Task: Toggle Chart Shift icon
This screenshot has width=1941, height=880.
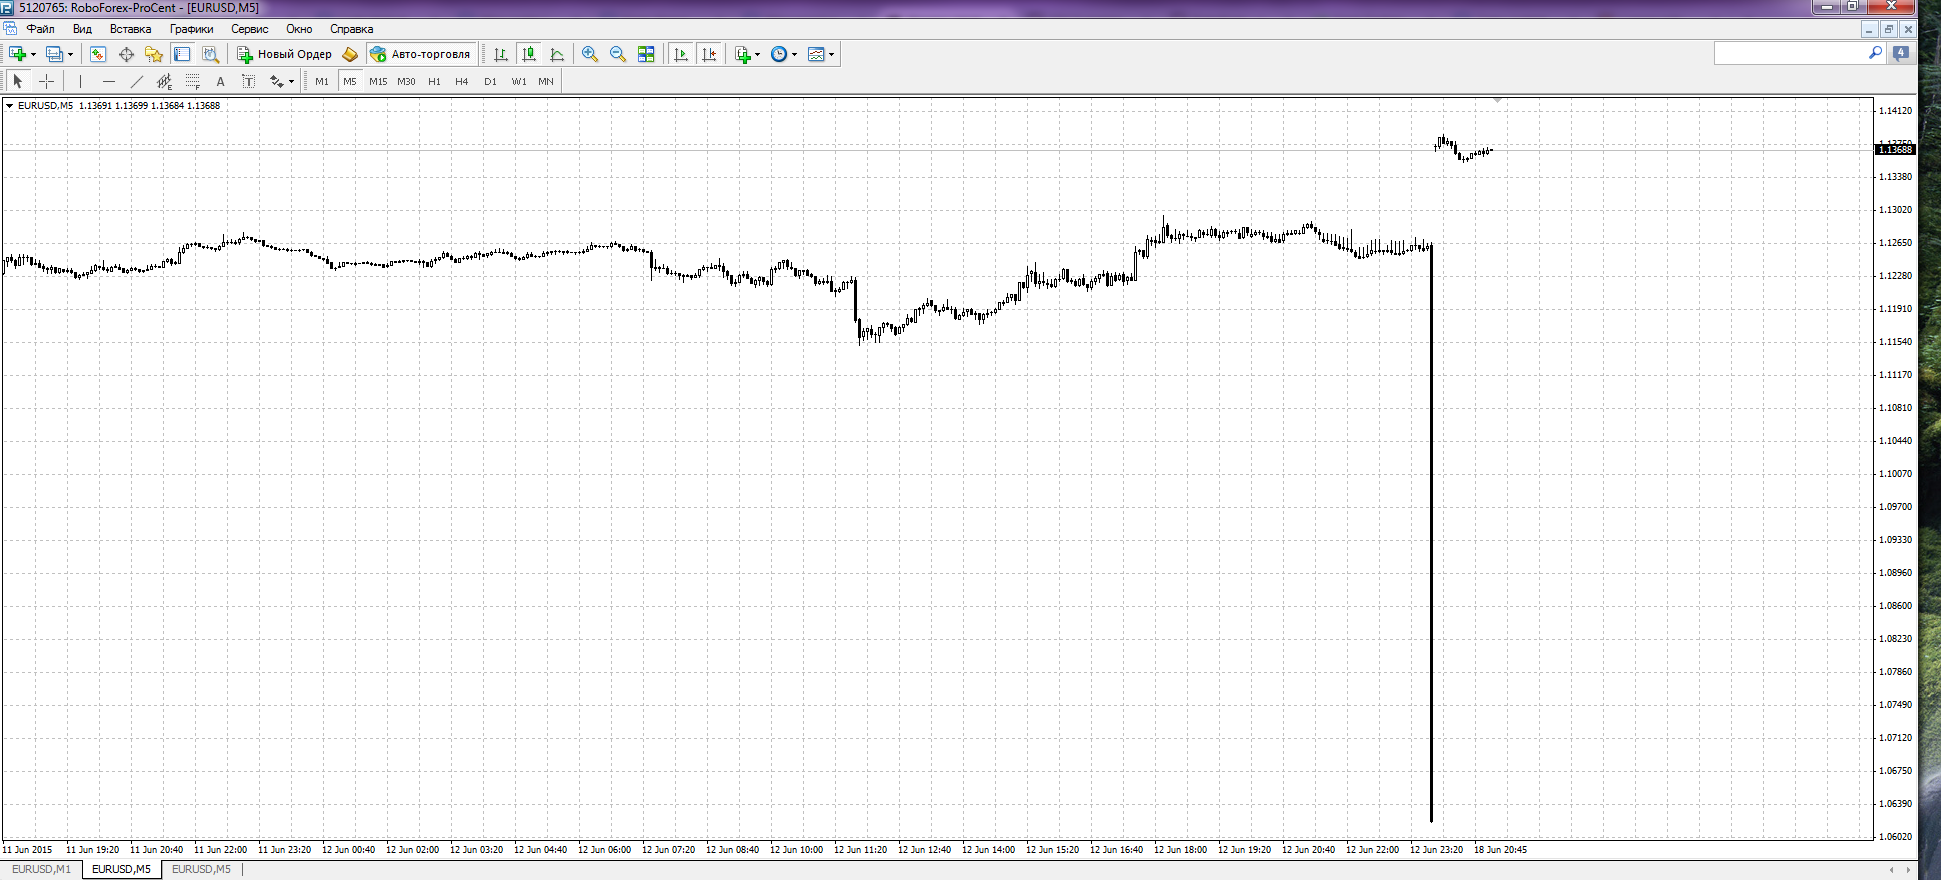Action: point(709,54)
